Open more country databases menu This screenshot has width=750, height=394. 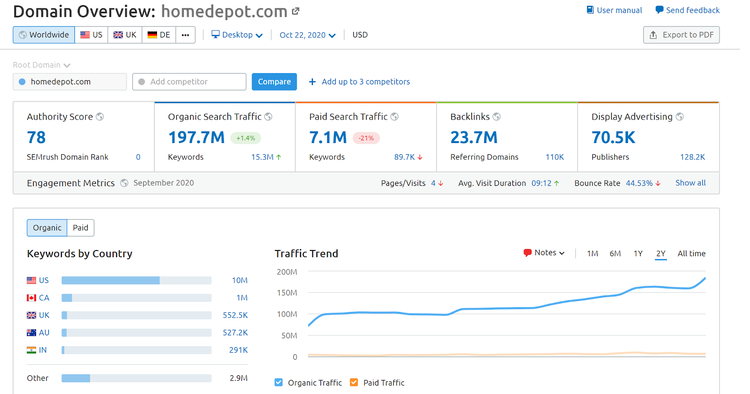tap(186, 35)
